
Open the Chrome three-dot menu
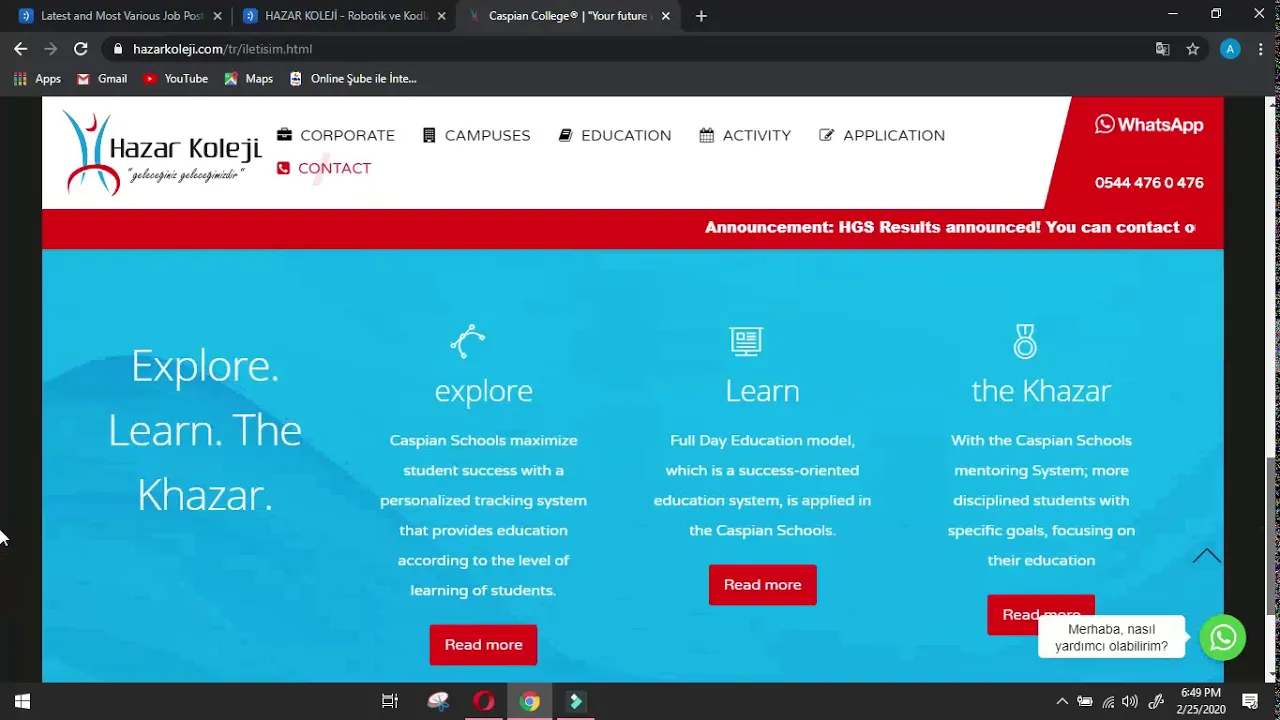[x=1261, y=49]
